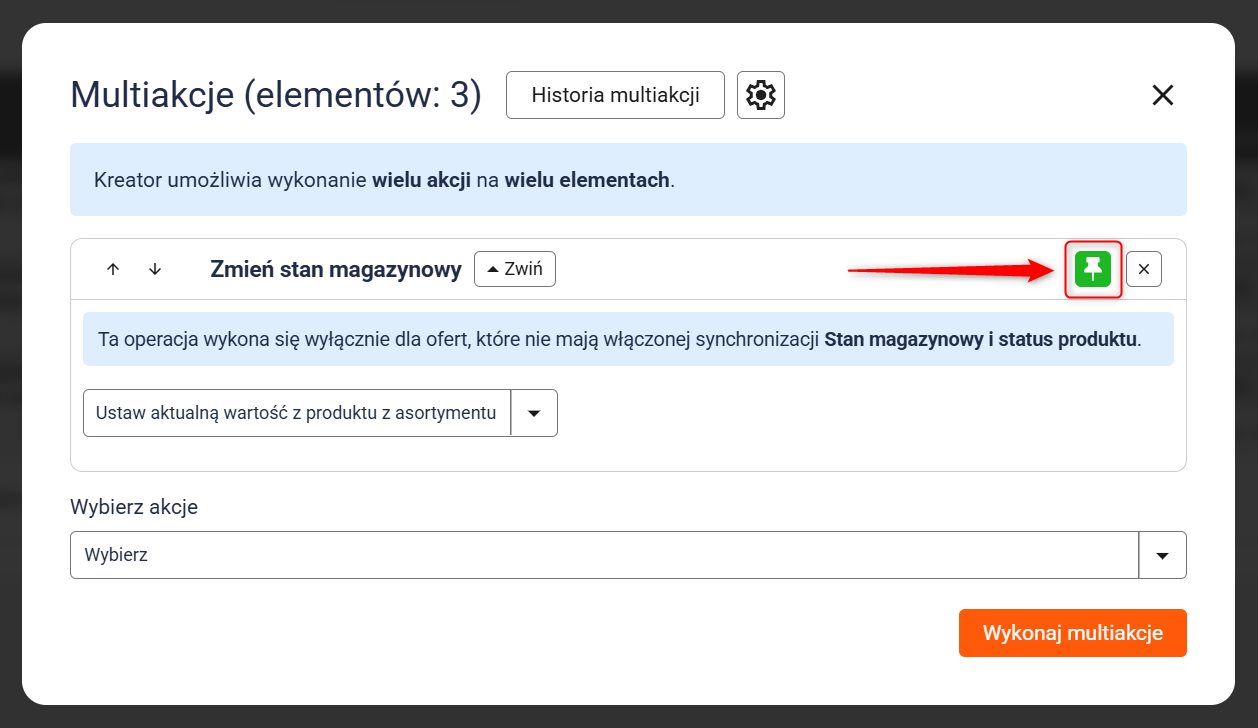Image resolution: width=1258 pixels, height=728 pixels.
Task: Open Historia multiakcji
Action: pyautogui.click(x=615, y=95)
